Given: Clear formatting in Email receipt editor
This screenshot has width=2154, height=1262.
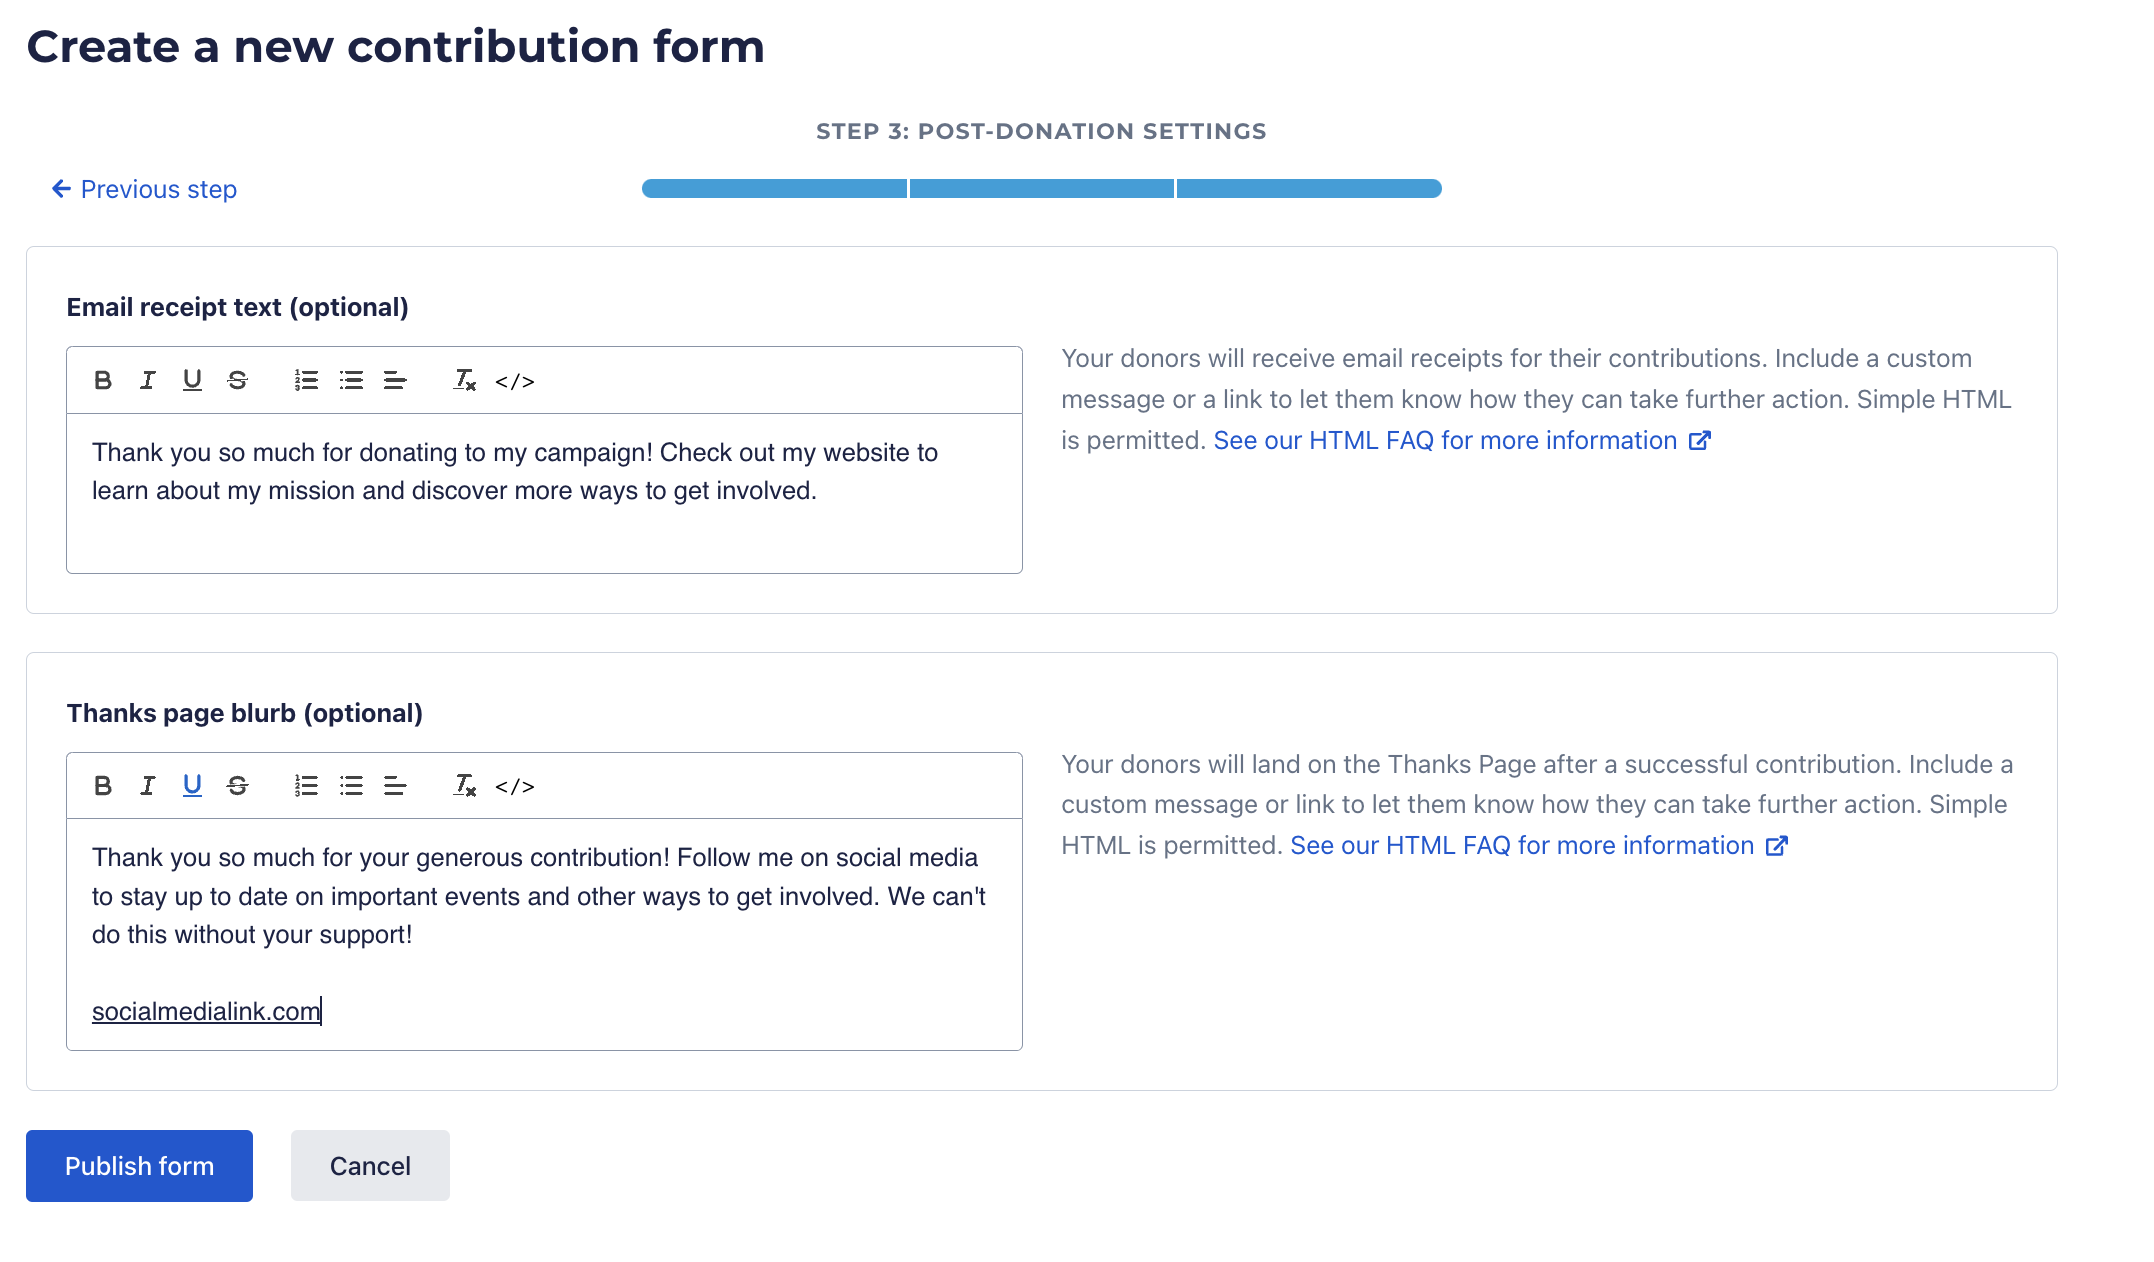Looking at the screenshot, I should (464, 381).
